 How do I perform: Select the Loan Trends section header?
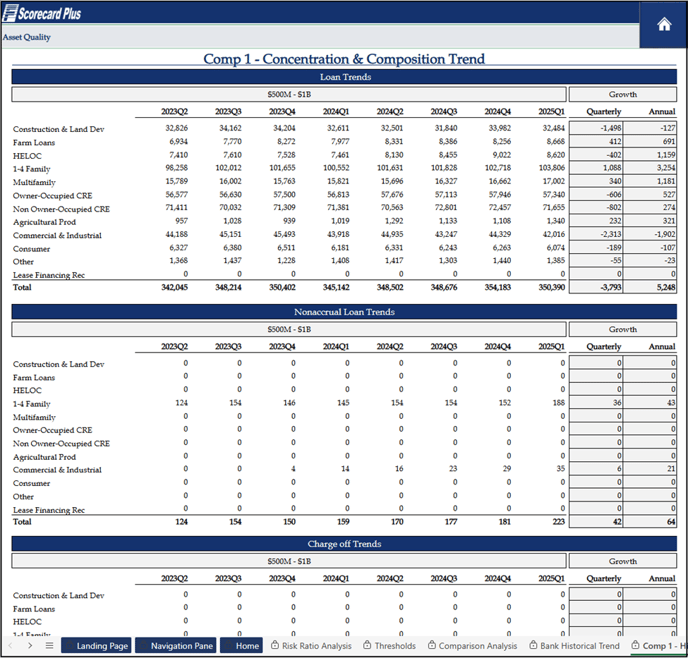click(x=344, y=77)
